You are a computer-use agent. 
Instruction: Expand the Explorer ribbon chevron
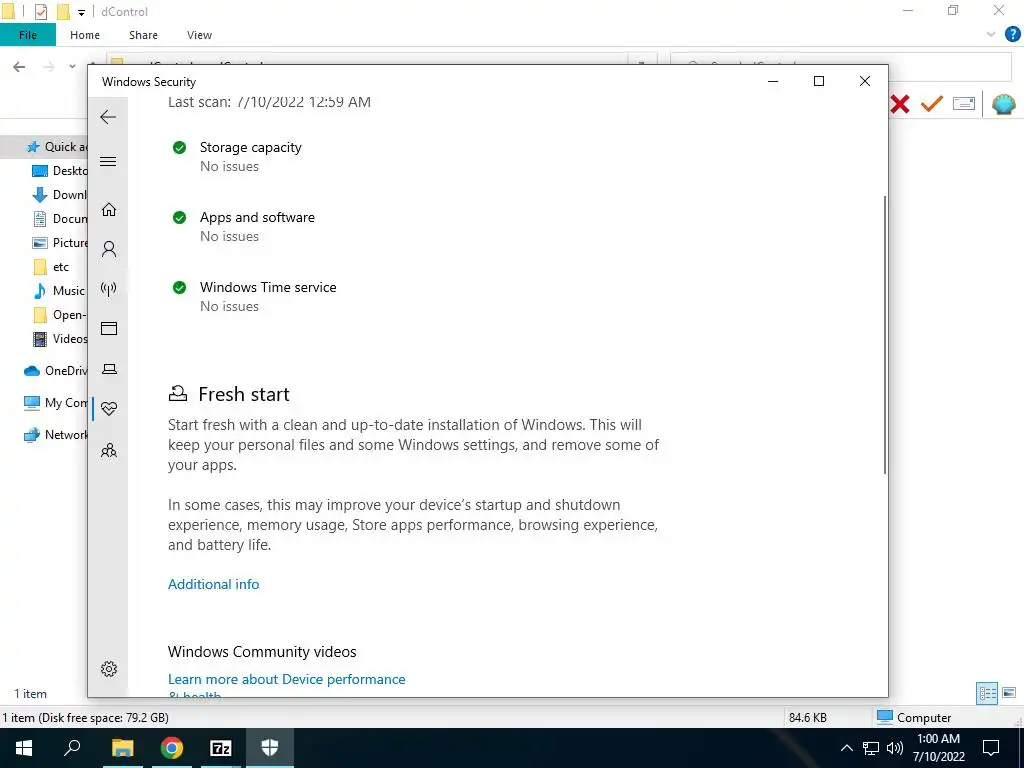tap(991, 34)
